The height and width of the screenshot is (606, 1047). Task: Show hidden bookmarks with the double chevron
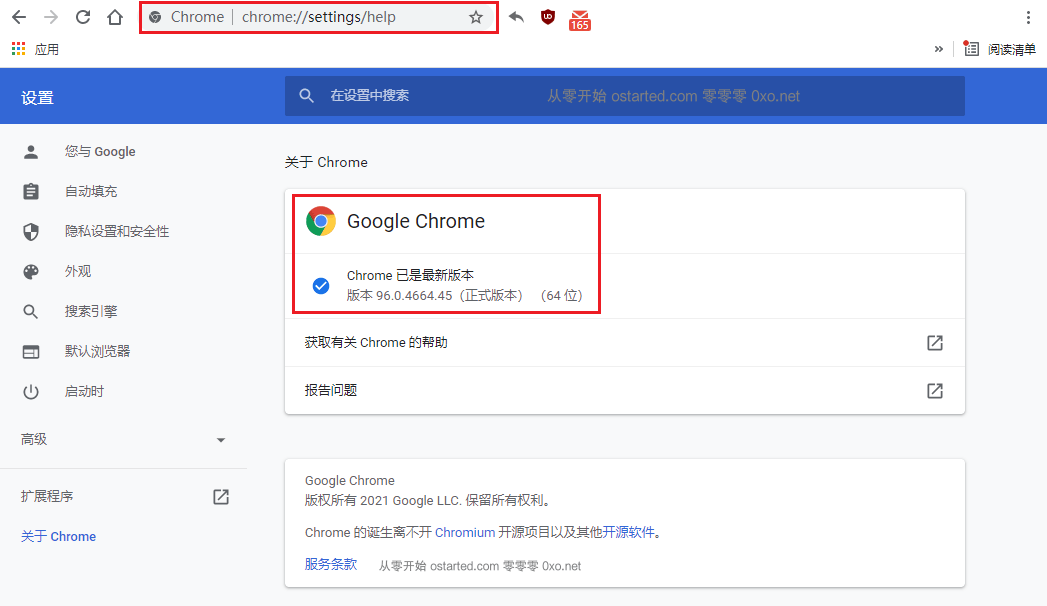point(938,49)
